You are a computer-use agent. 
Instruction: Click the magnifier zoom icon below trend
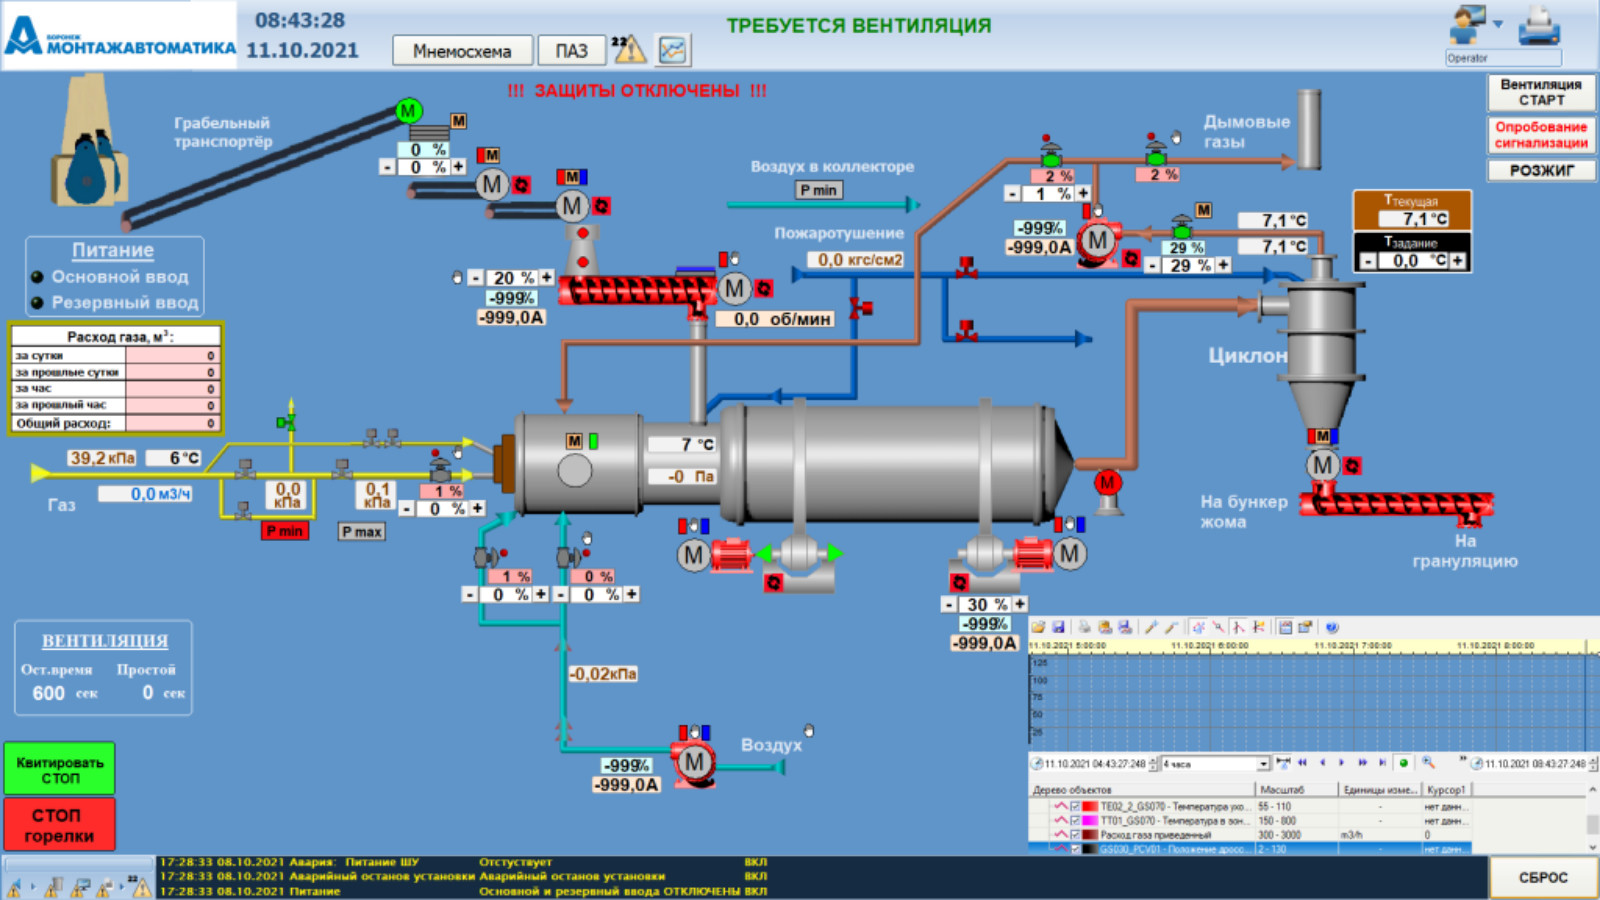pyautogui.click(x=1428, y=763)
